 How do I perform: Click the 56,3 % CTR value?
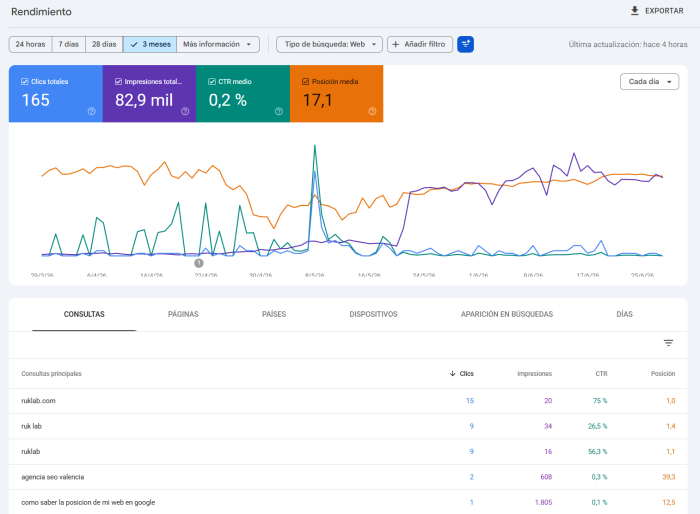(x=597, y=452)
